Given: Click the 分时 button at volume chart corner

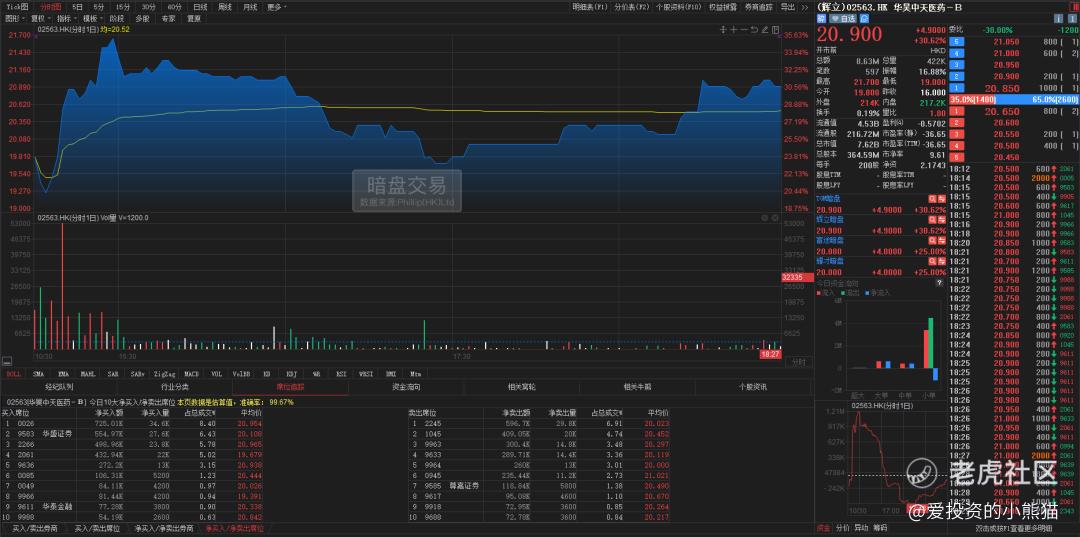Looking at the screenshot, I should coord(797,362).
